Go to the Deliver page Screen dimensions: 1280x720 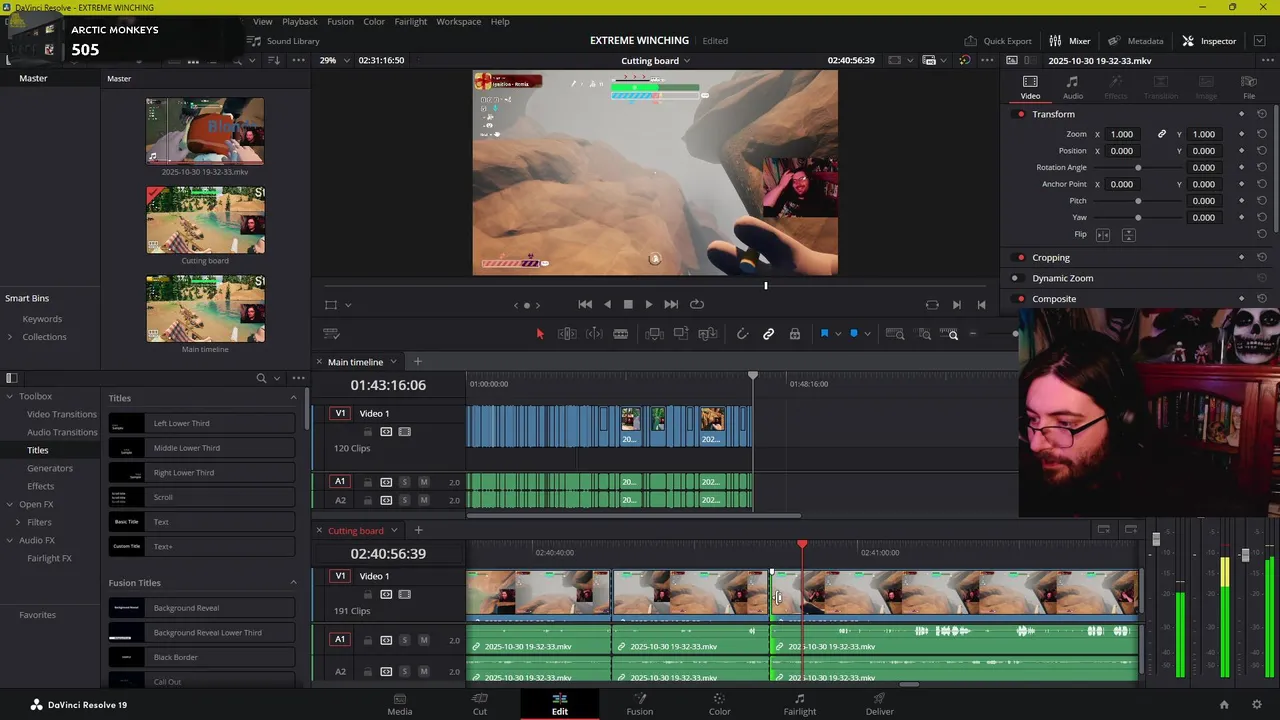pos(879,704)
